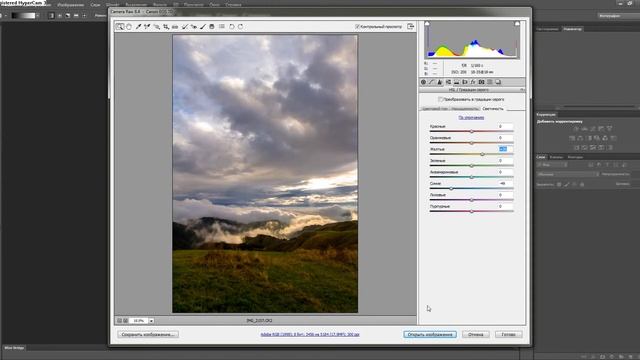Open Photoshop Изображение menu
640x360 pixels.
[71, 5]
